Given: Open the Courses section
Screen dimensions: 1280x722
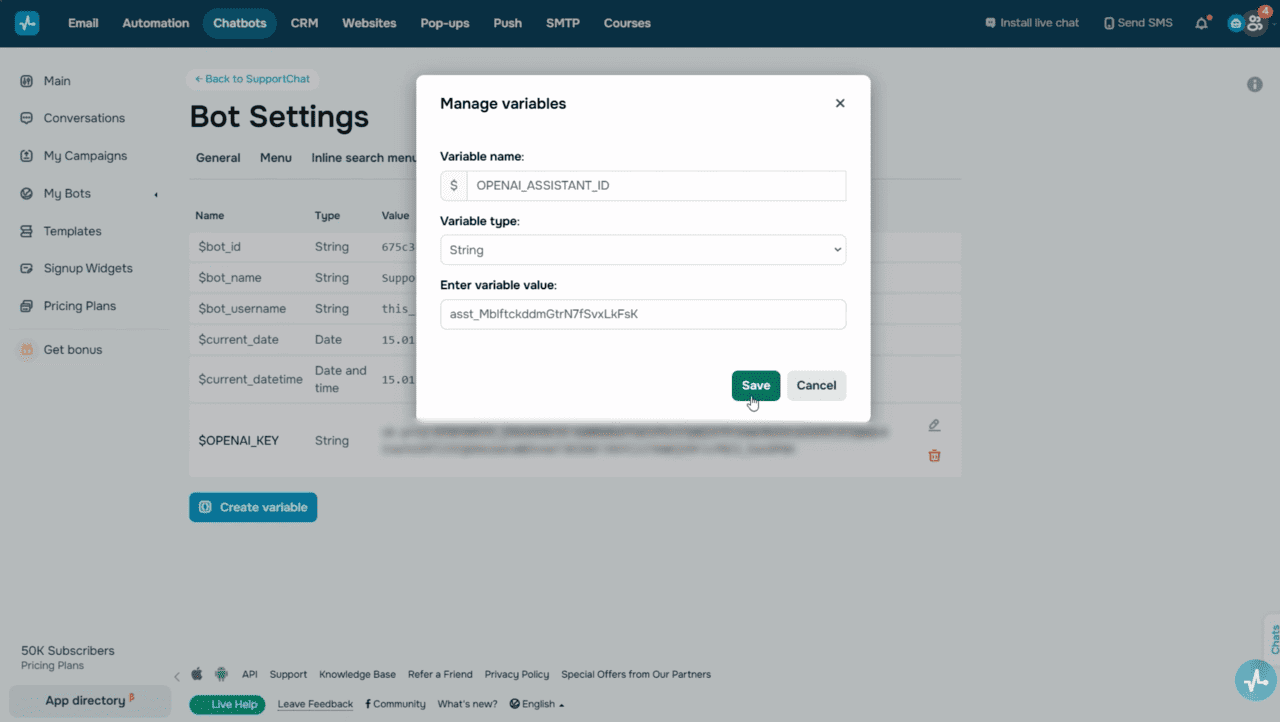Looking at the screenshot, I should pyautogui.click(x=627, y=23).
